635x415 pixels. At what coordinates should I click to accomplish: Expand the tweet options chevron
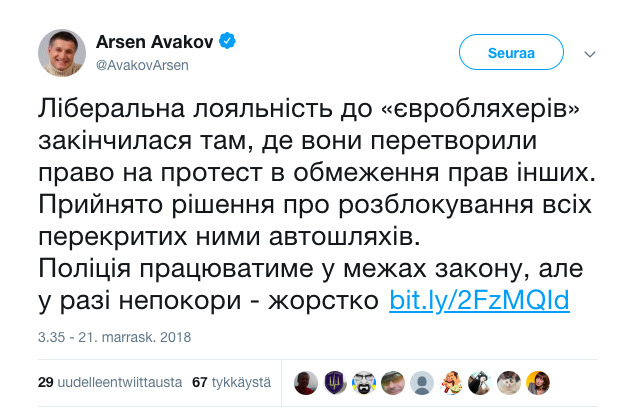pos(591,52)
